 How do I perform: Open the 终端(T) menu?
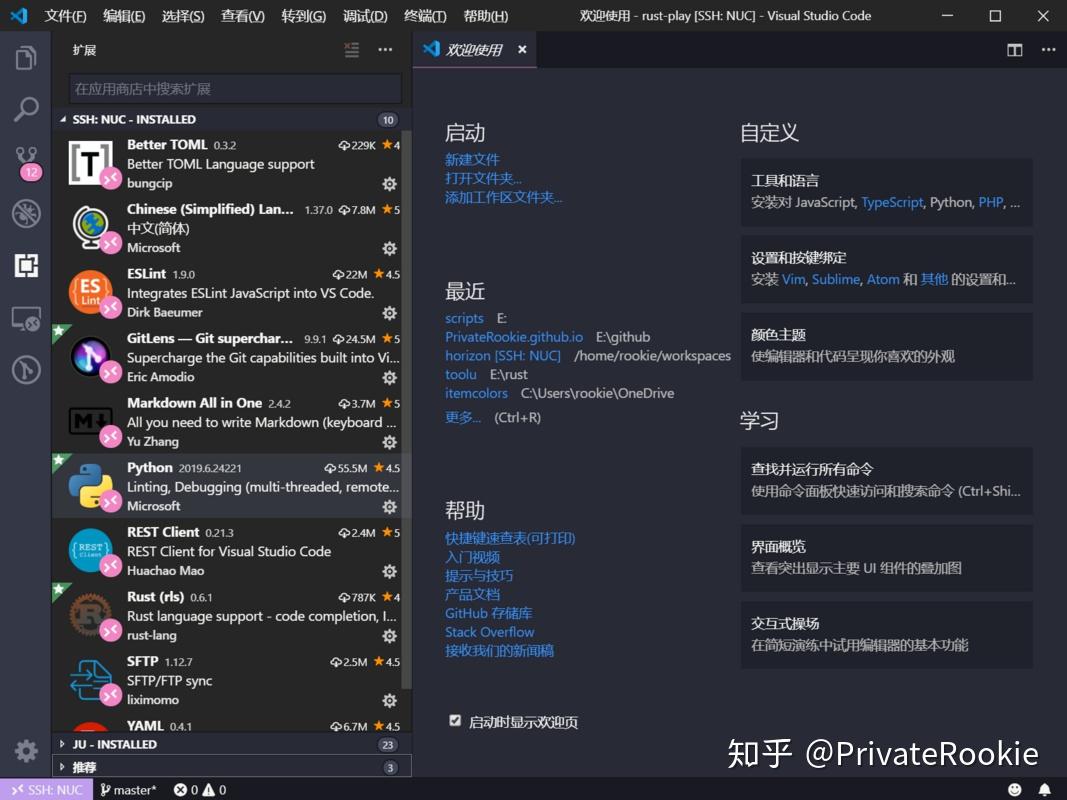click(425, 16)
